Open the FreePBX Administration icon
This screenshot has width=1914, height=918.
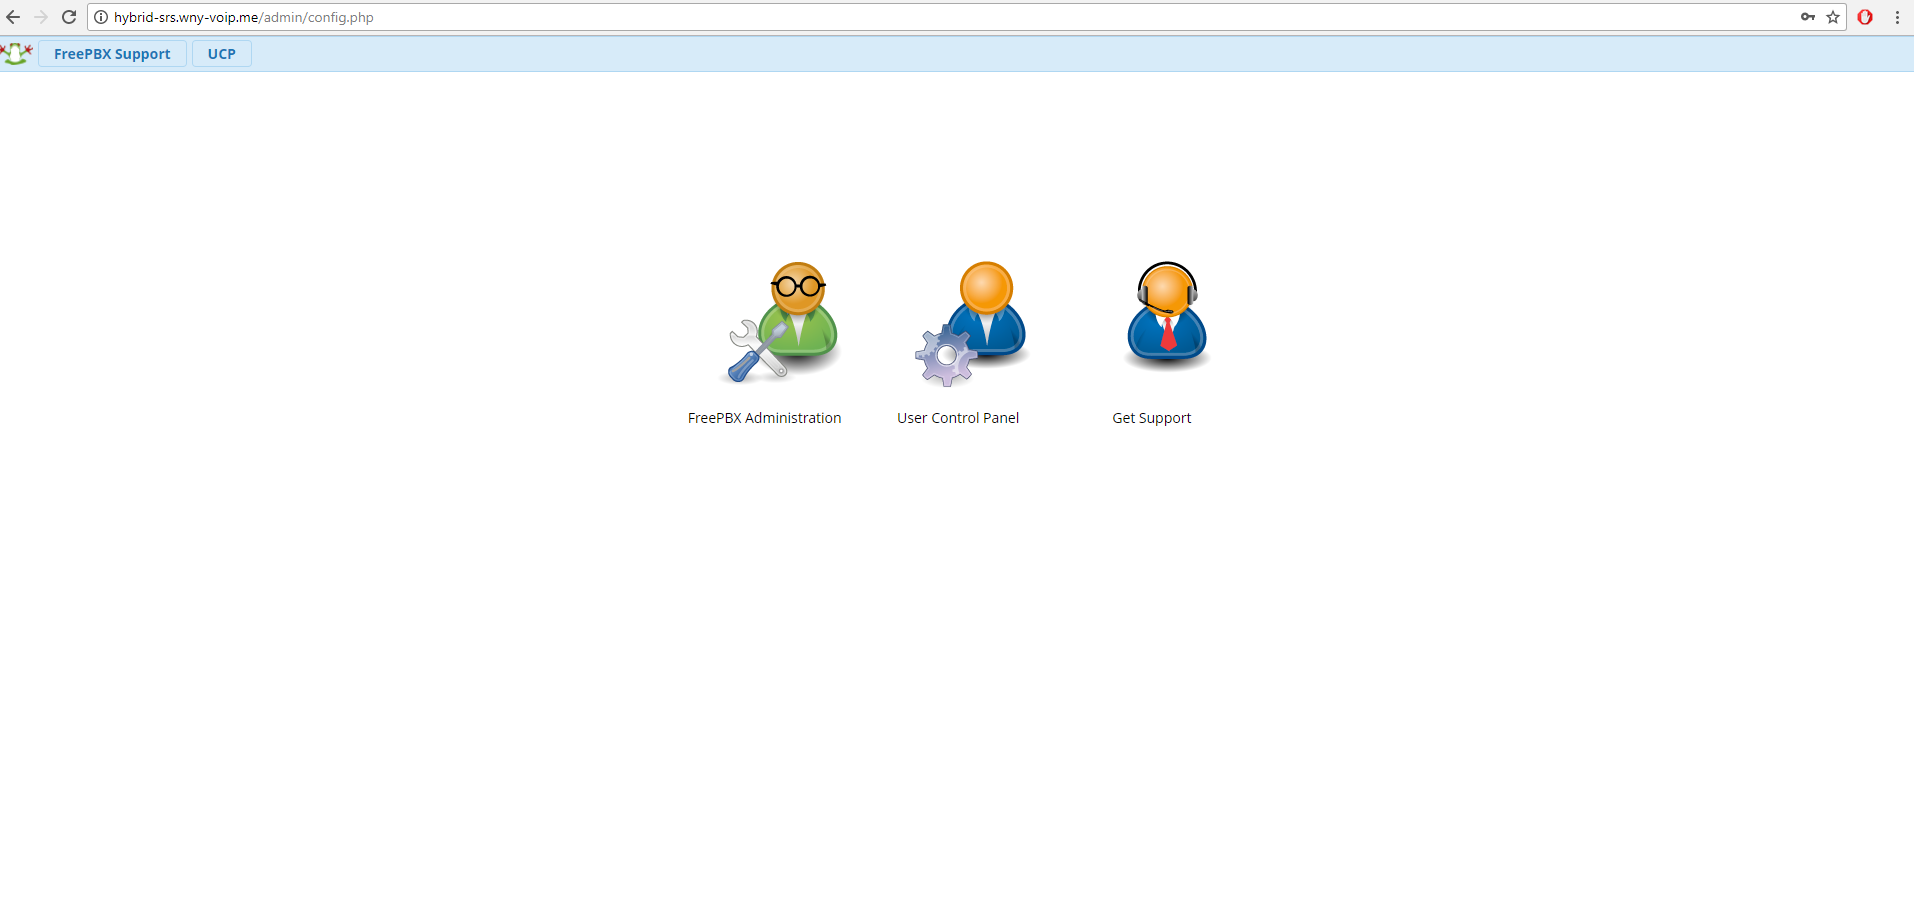[782, 323]
